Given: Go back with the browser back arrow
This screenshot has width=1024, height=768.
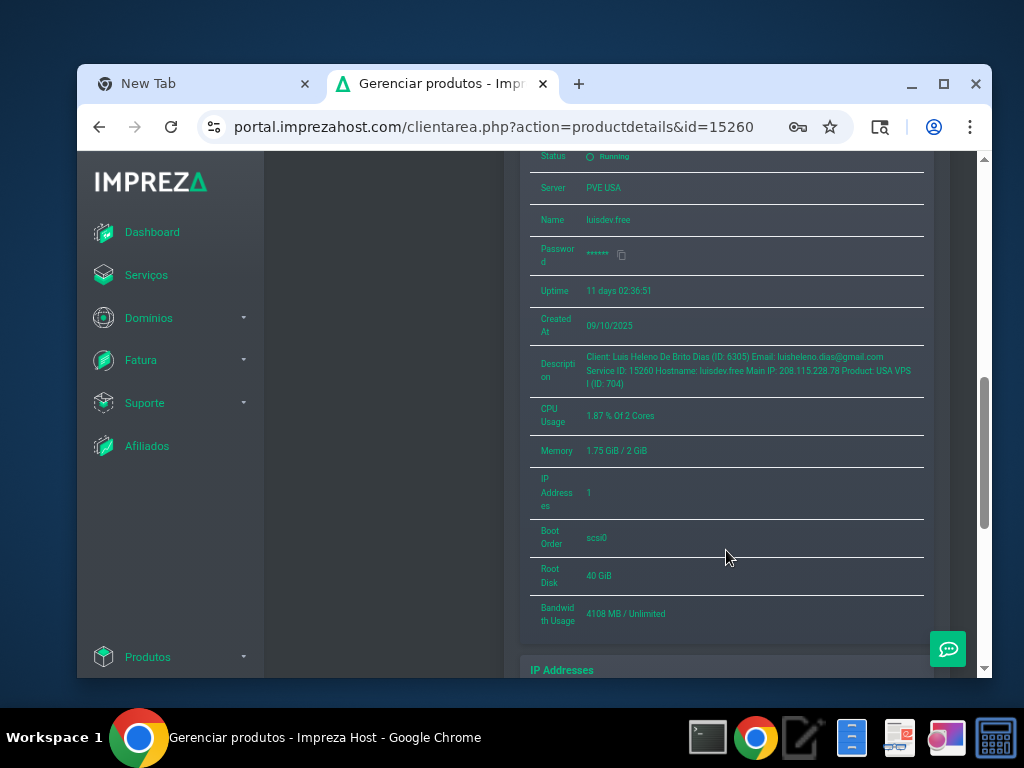Looking at the screenshot, I should point(99,127).
